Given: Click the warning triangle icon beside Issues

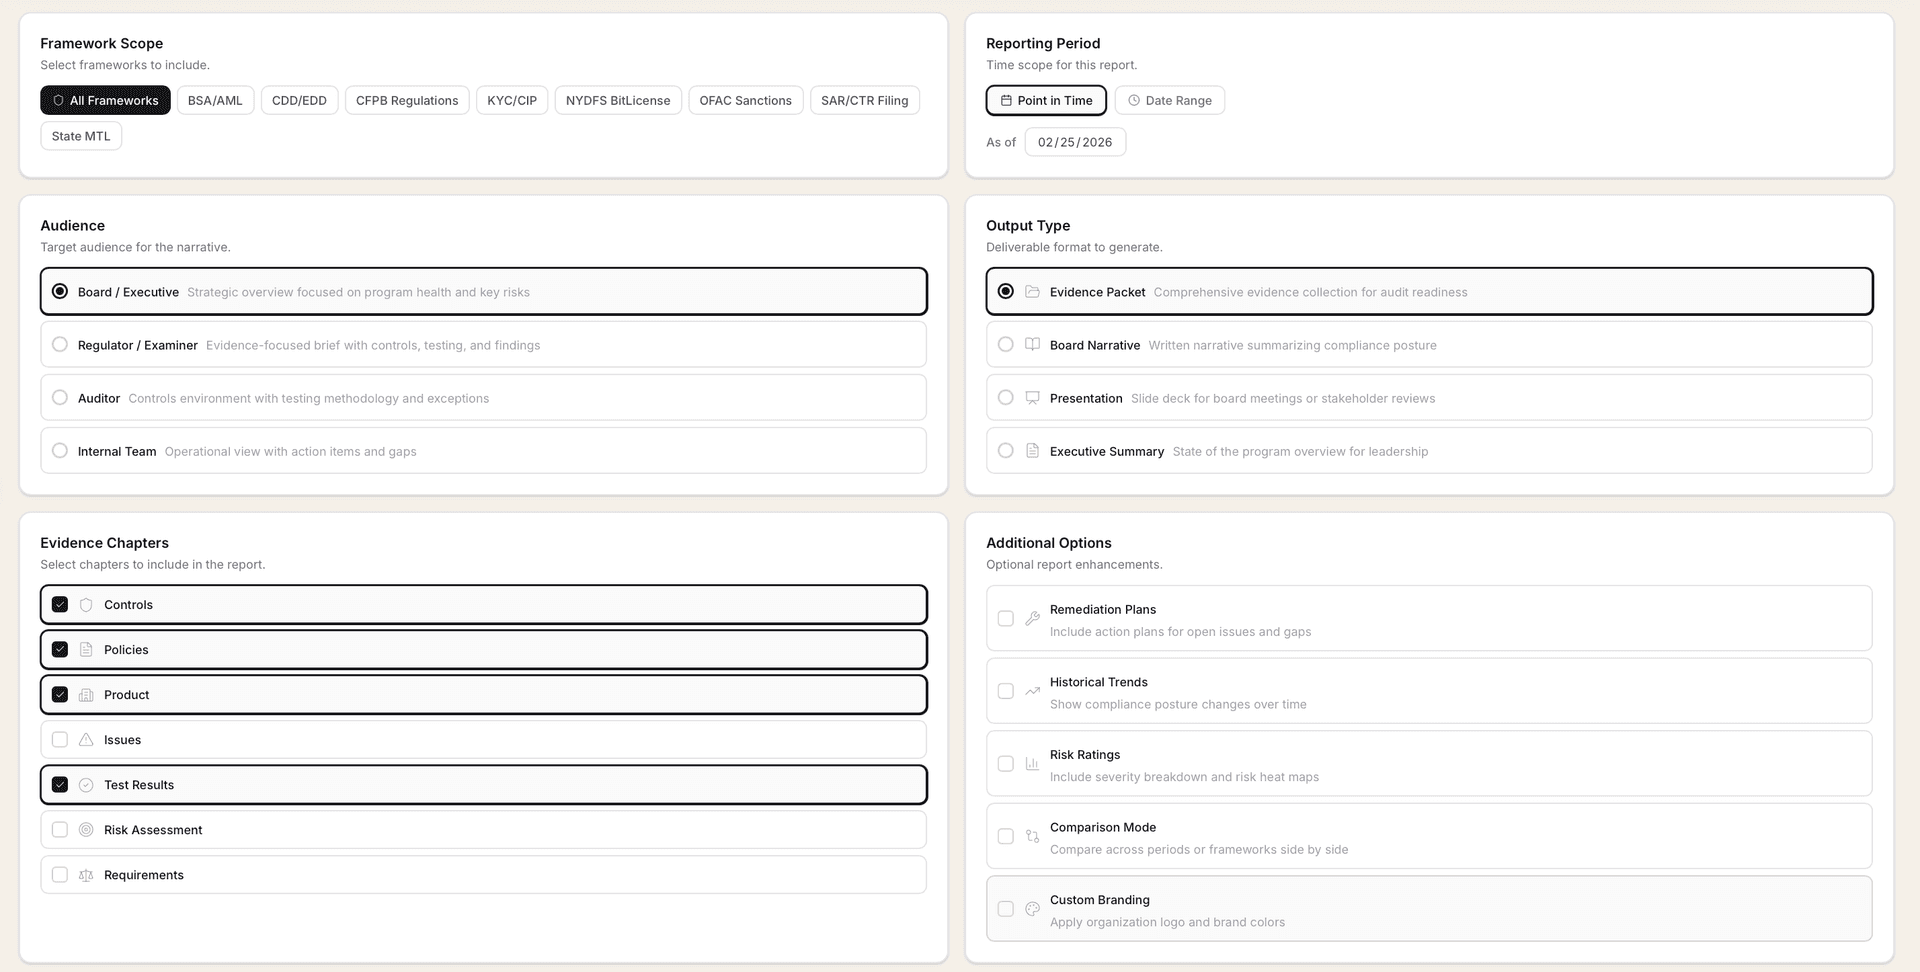Looking at the screenshot, I should (86, 740).
